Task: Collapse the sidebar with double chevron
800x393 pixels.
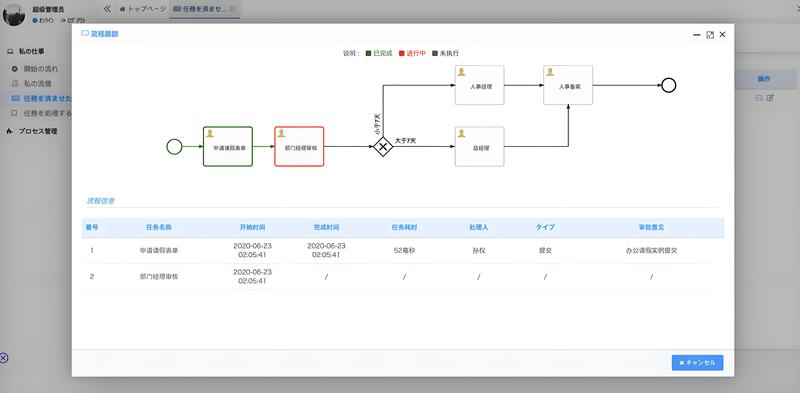Action: [x=107, y=9]
